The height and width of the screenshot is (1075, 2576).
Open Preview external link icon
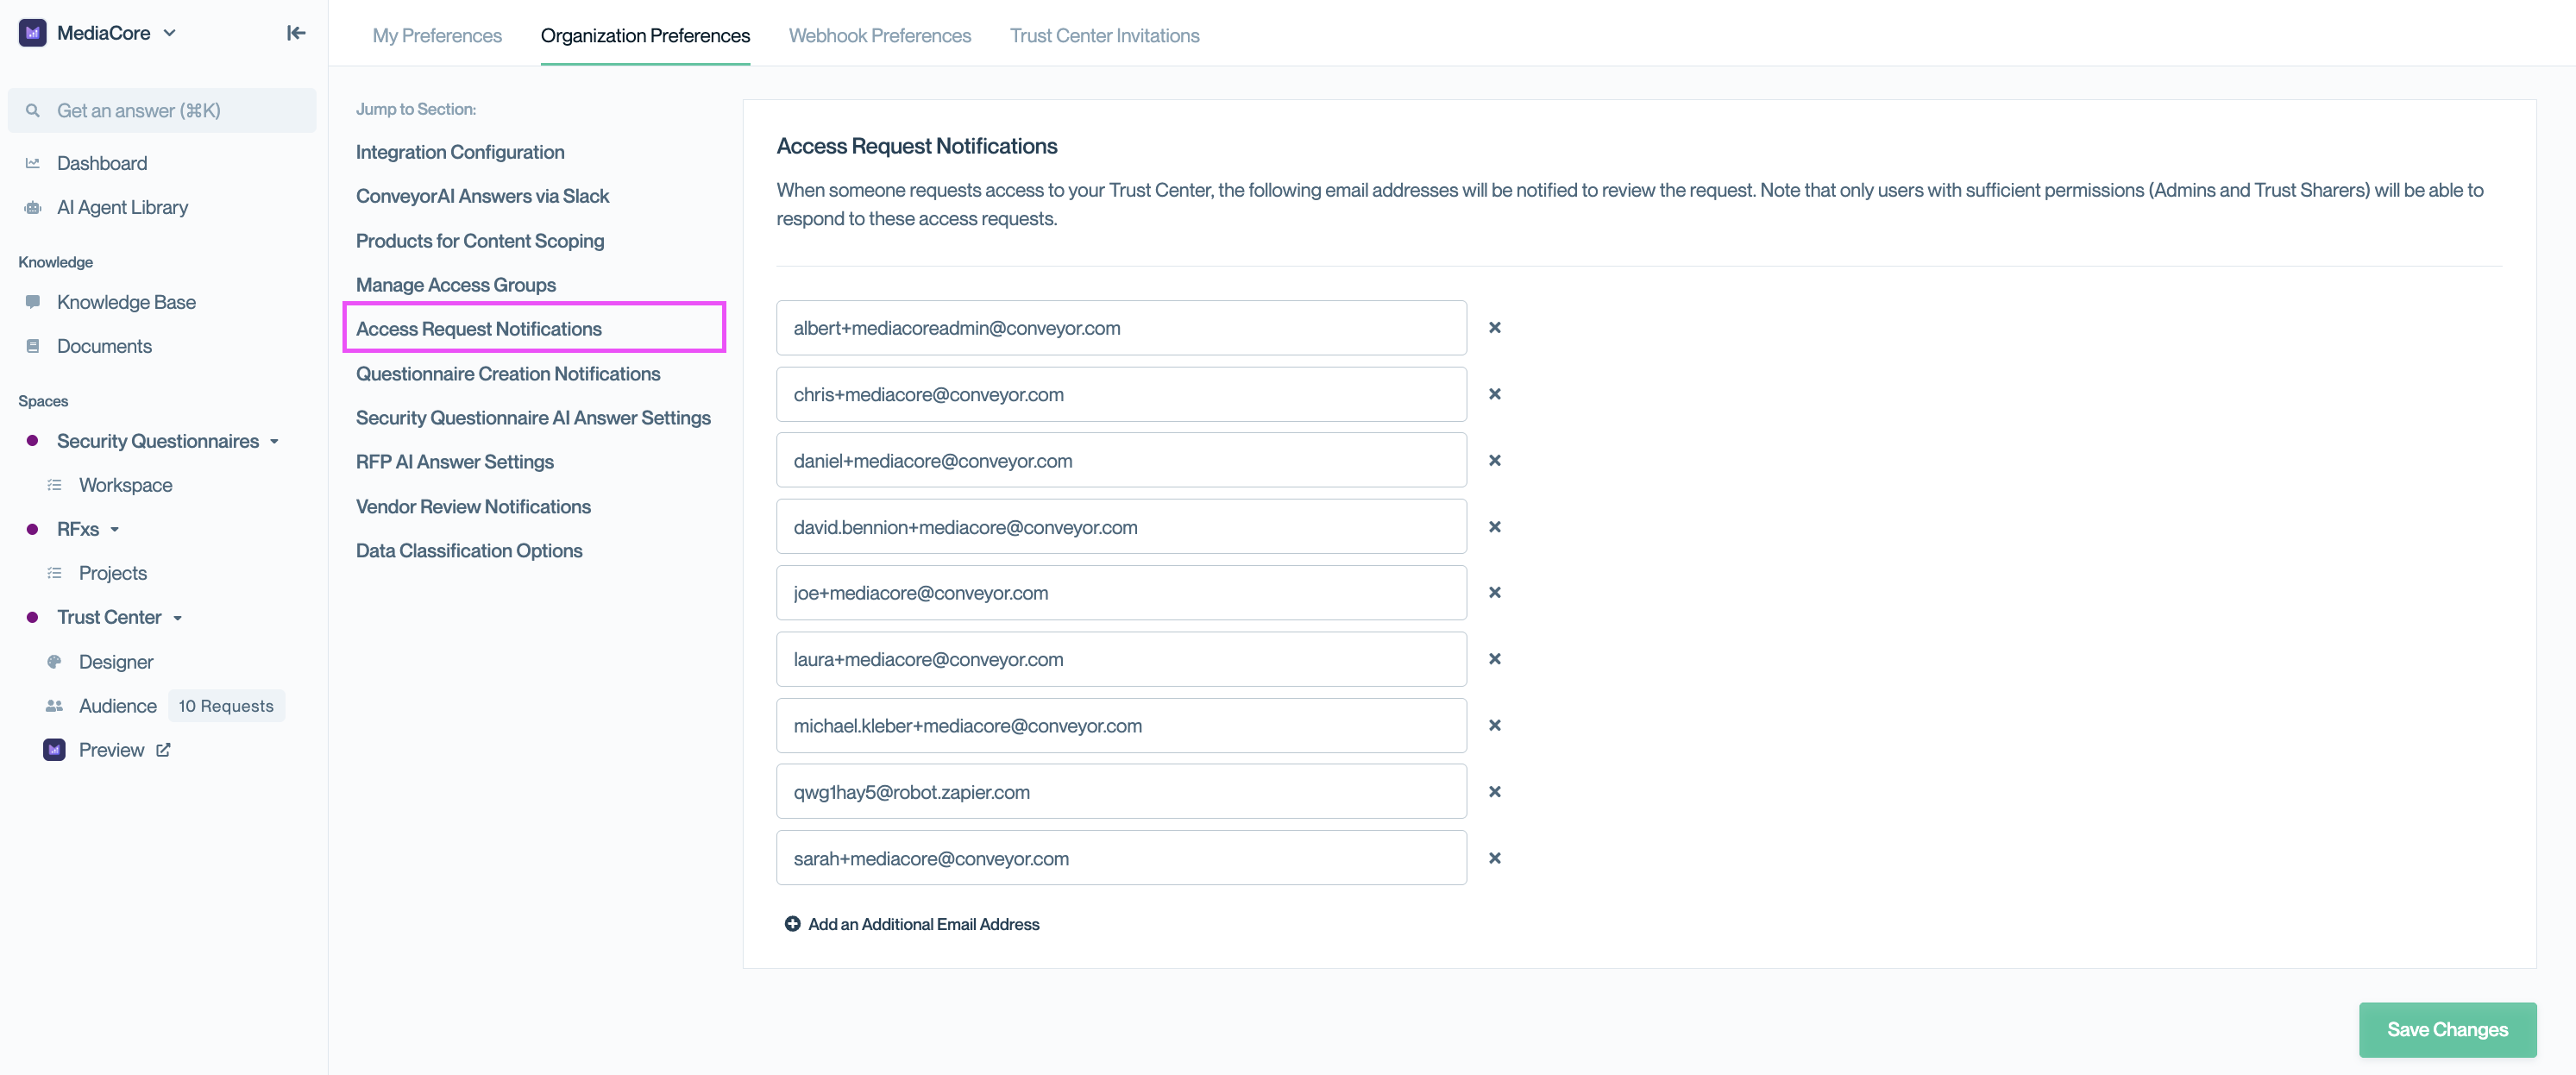click(x=163, y=750)
